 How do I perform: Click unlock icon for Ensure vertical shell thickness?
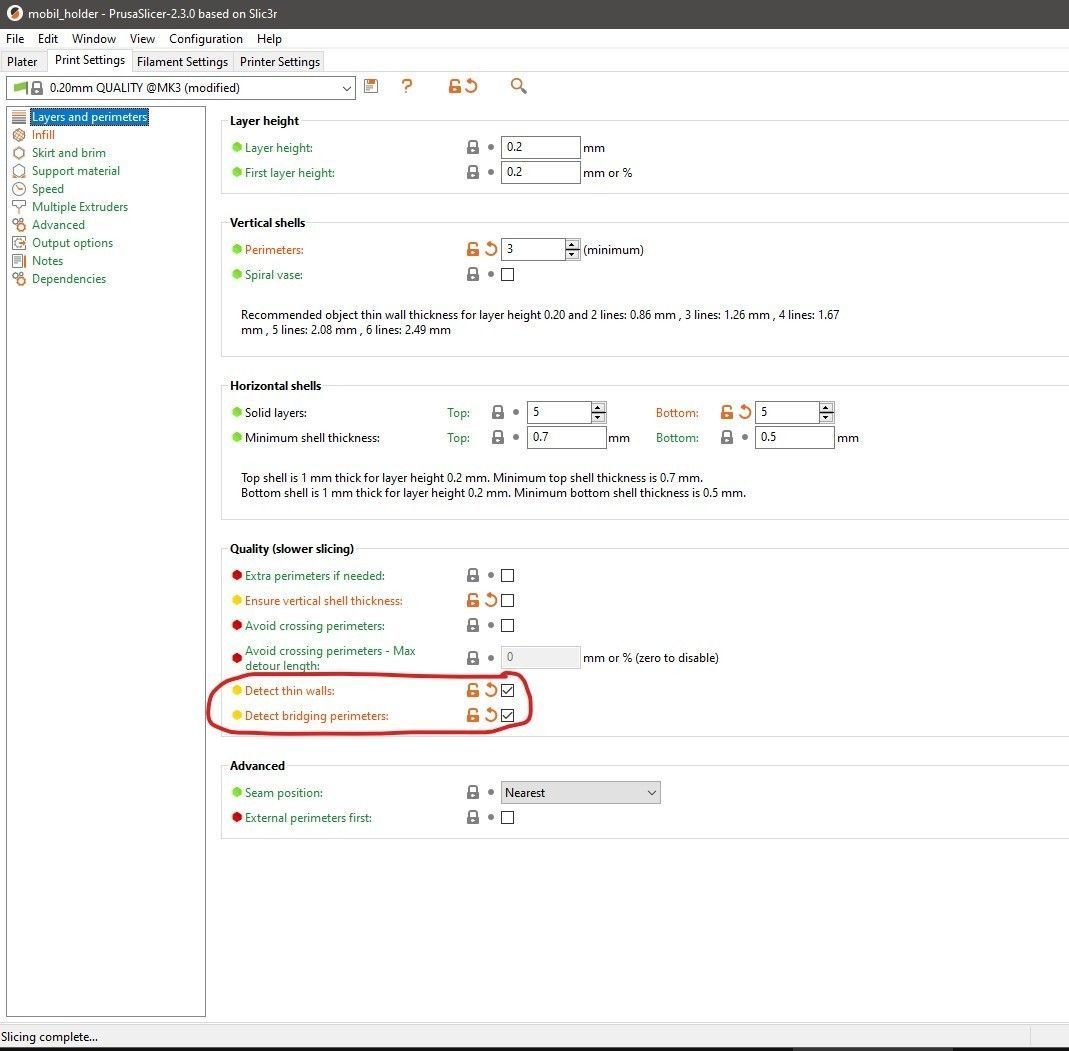472,600
